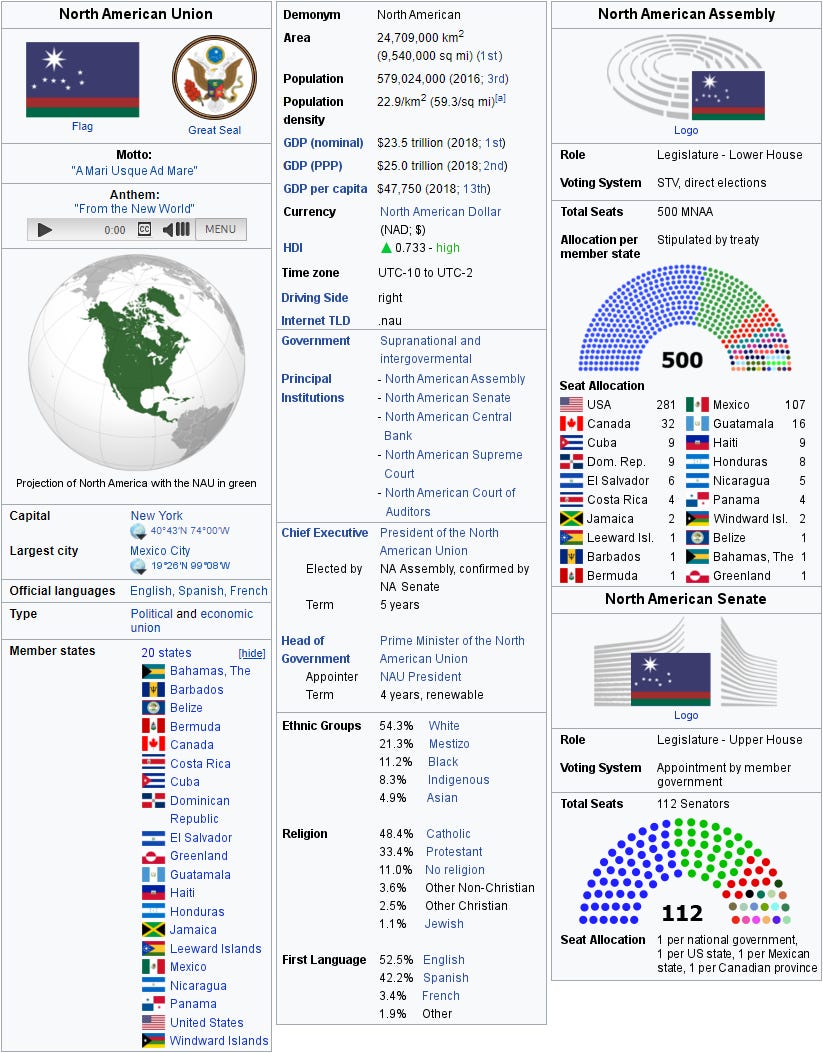Select the '112 Senators' total seats text
This screenshot has width=823, height=1053.
click(x=693, y=804)
